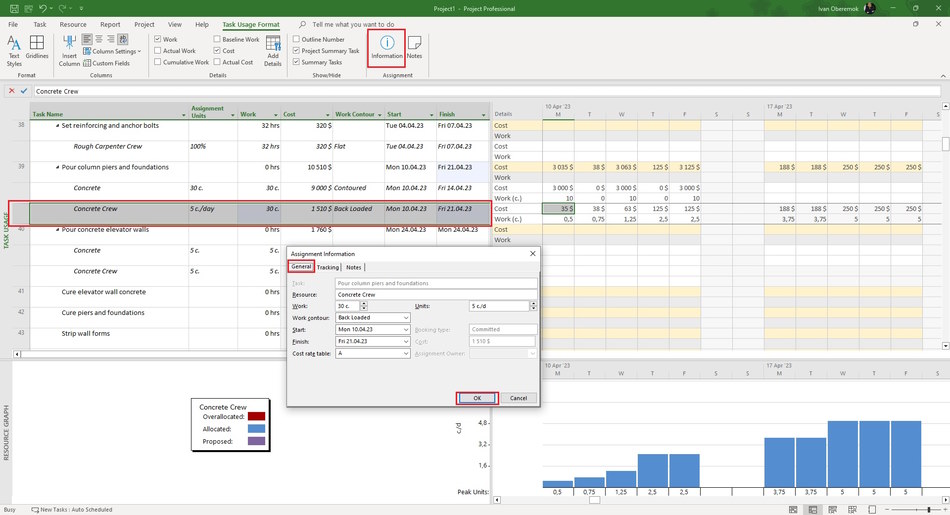Align column text right
The width and height of the screenshot is (950, 515).
click(x=110, y=39)
